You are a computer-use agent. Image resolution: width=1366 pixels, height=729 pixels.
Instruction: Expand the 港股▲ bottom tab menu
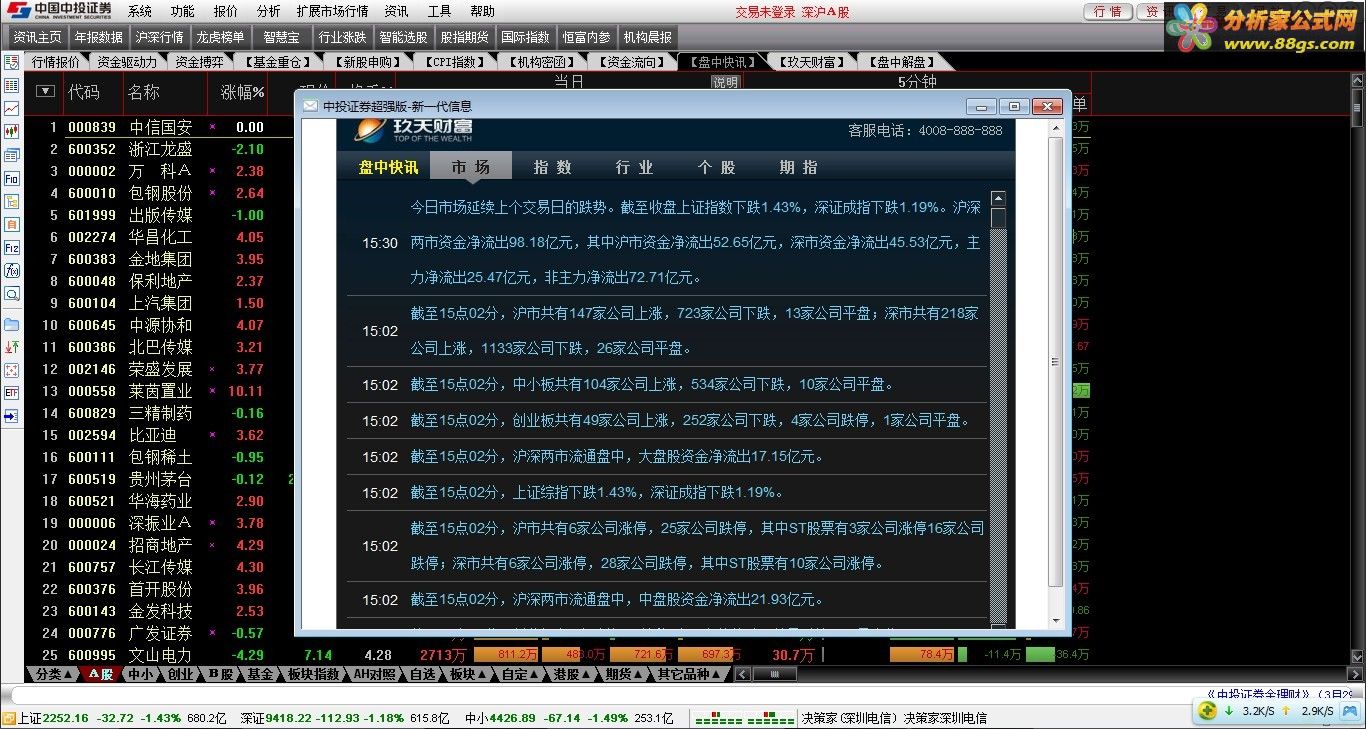click(x=573, y=674)
